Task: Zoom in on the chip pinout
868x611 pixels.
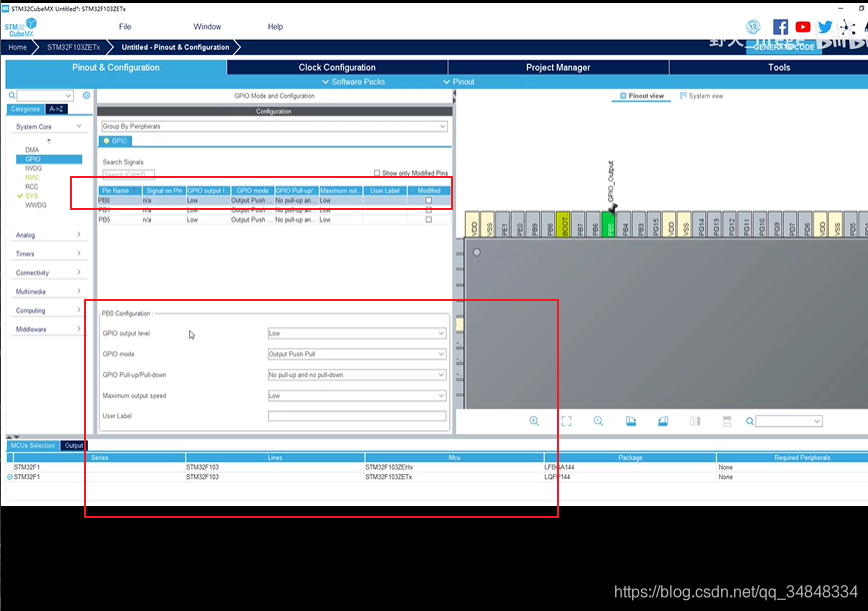Action: pos(534,421)
